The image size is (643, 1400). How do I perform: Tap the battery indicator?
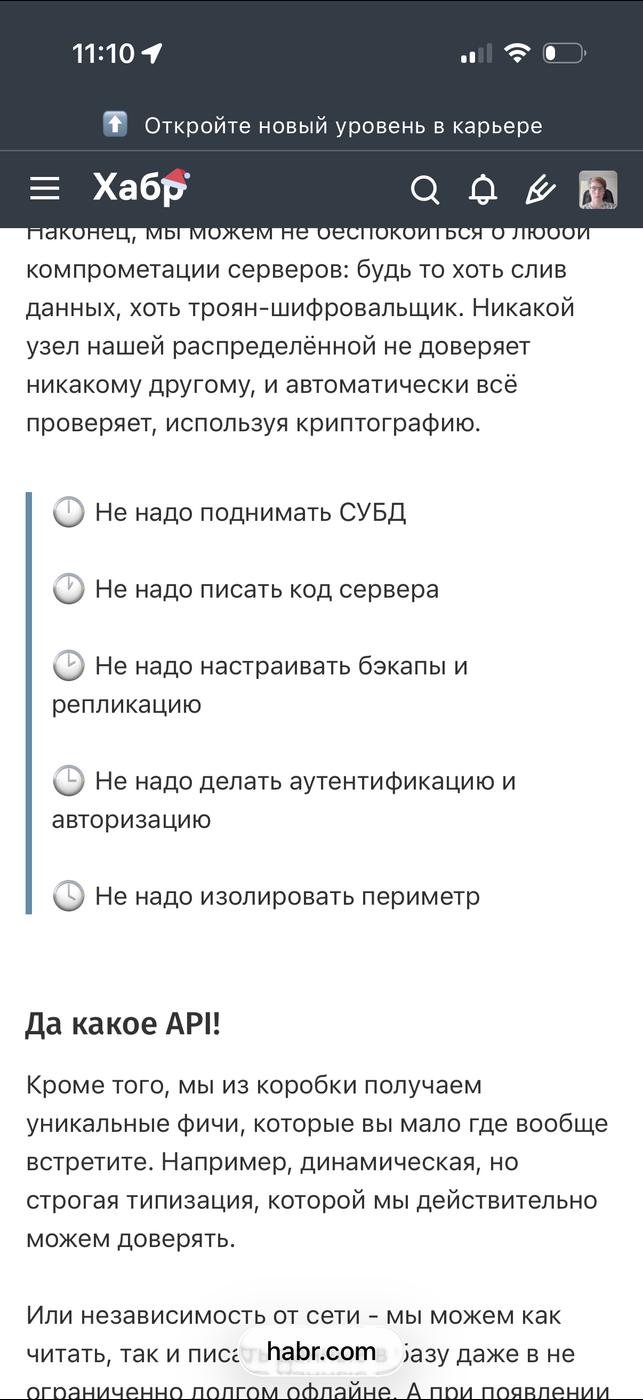click(x=564, y=53)
